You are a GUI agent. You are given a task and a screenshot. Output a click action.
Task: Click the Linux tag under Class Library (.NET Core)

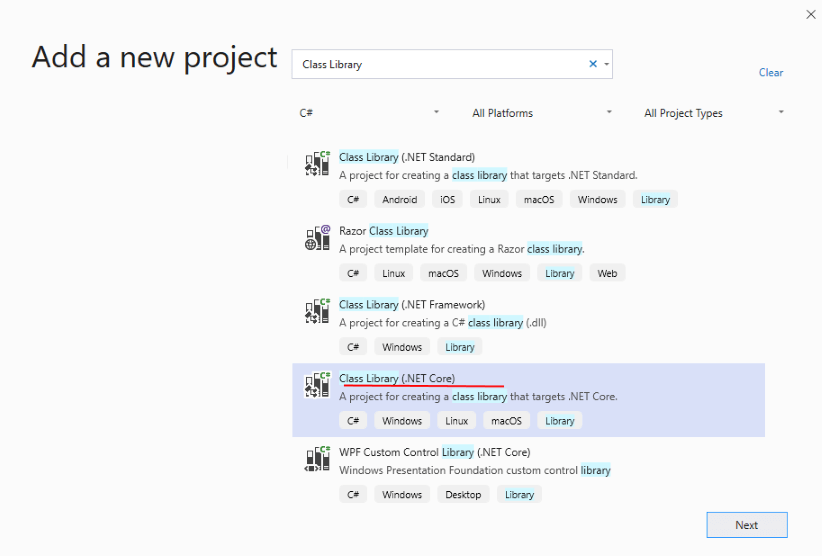(x=457, y=421)
